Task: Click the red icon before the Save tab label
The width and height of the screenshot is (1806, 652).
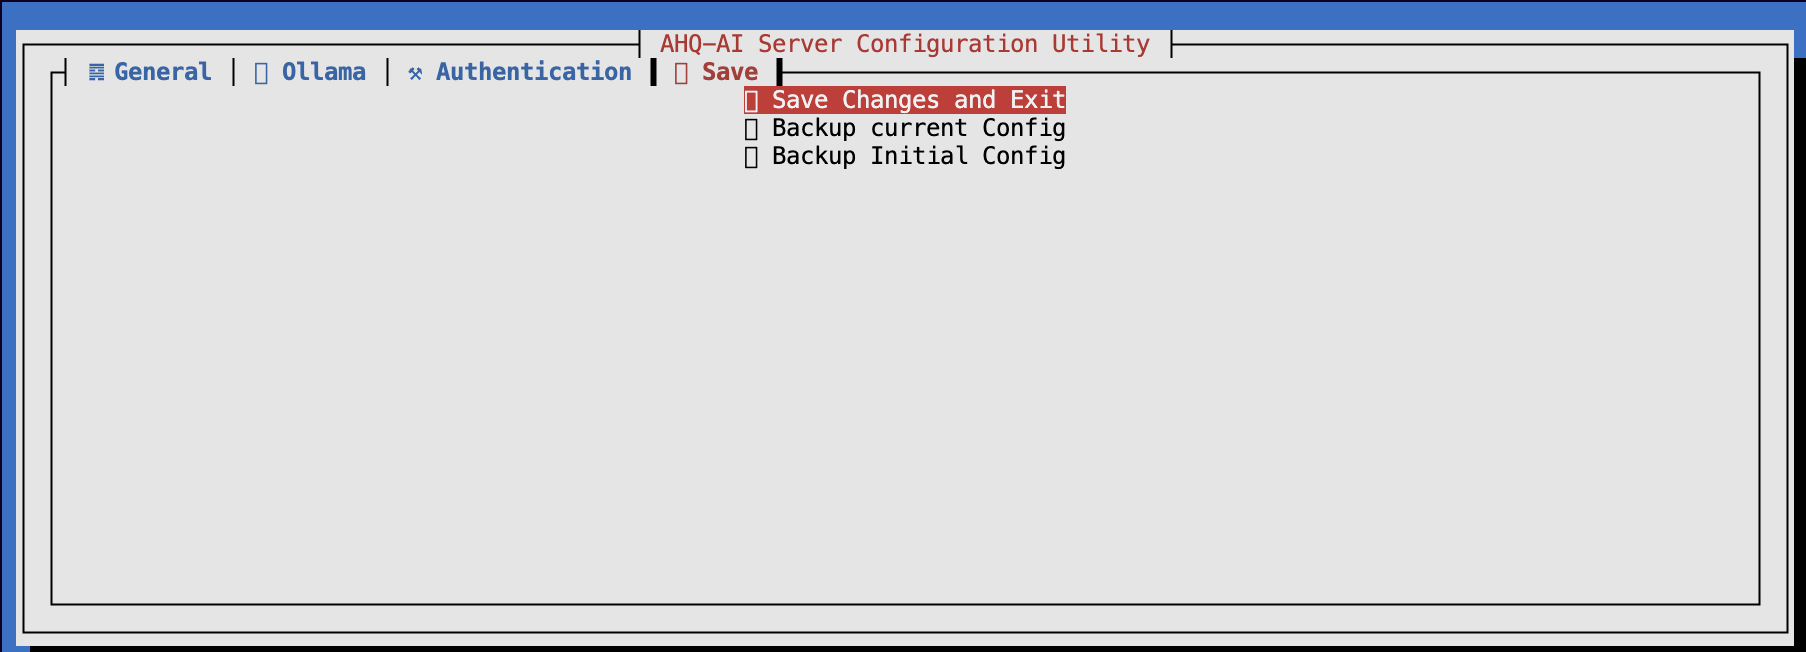Action: (681, 73)
